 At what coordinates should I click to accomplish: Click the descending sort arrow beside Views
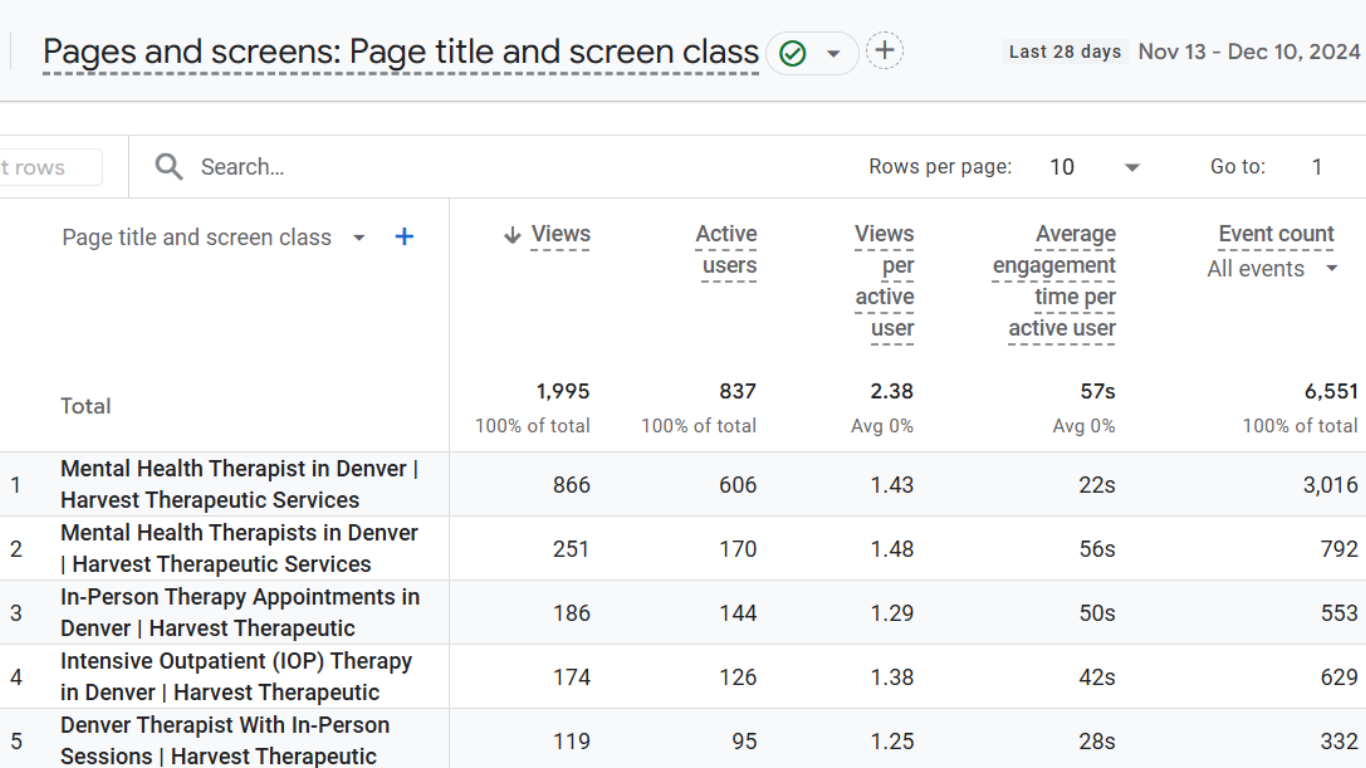512,235
